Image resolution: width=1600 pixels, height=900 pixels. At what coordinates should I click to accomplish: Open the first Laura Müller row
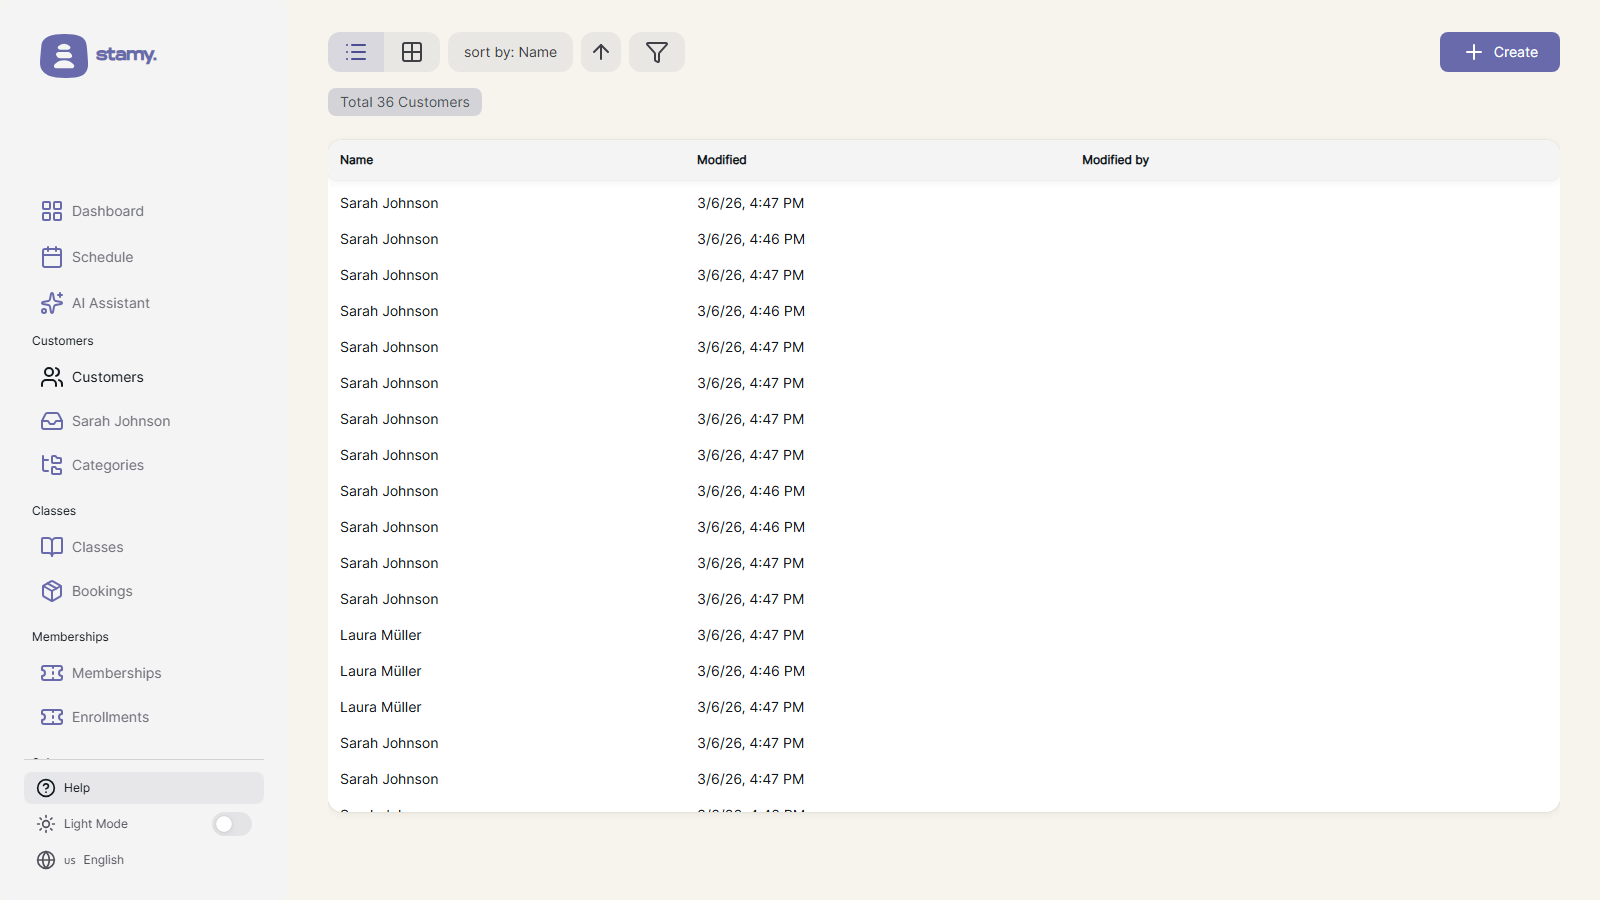[381, 635]
